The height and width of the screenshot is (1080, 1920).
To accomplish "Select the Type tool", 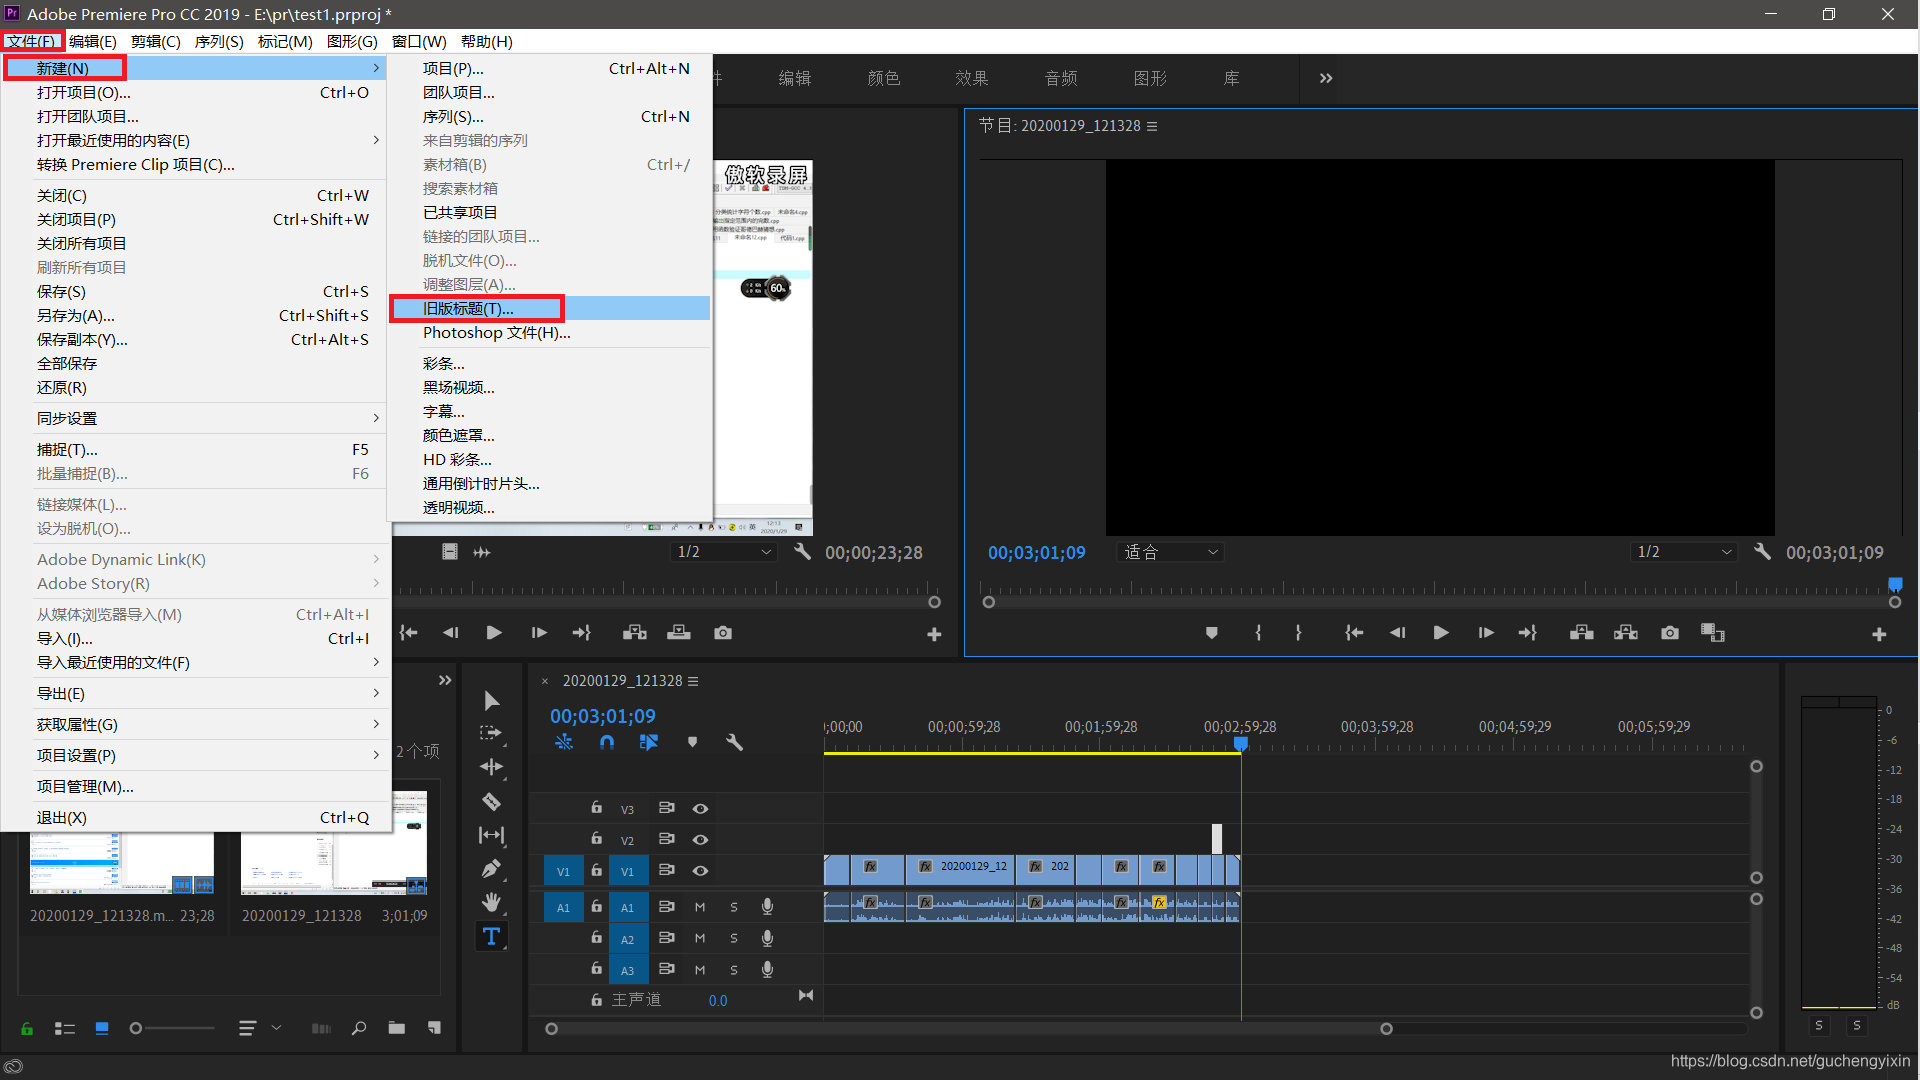I will pos(491,937).
